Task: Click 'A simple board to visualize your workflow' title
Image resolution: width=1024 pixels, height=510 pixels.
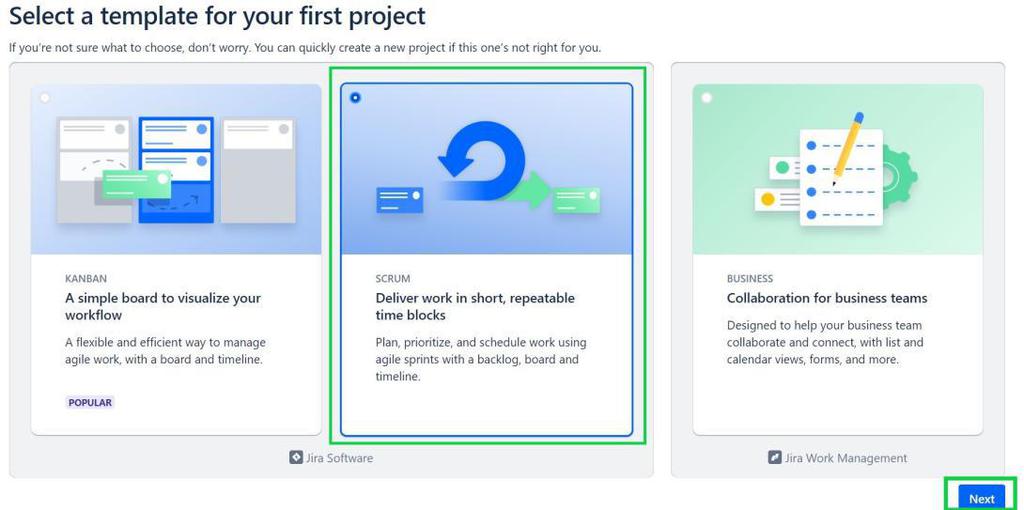Action: point(163,306)
